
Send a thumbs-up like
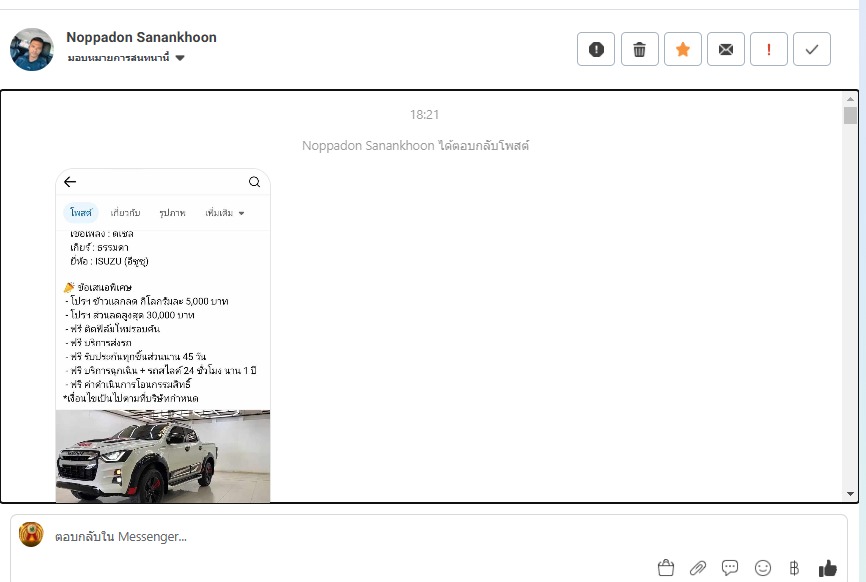coord(827,568)
